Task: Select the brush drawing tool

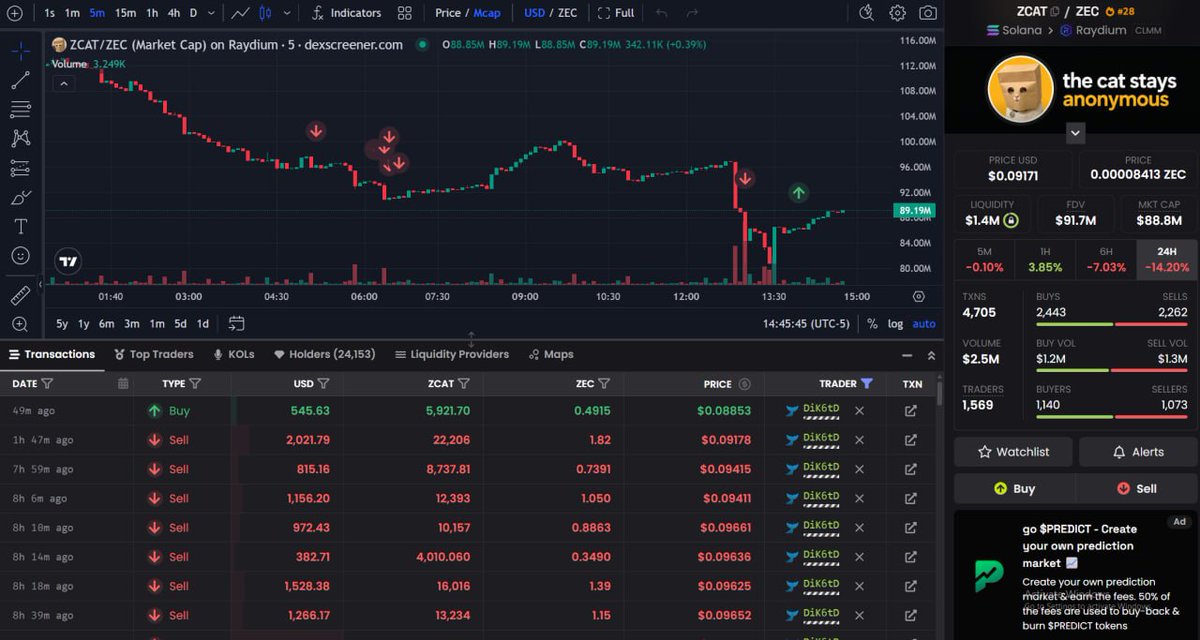Action: click(20, 197)
